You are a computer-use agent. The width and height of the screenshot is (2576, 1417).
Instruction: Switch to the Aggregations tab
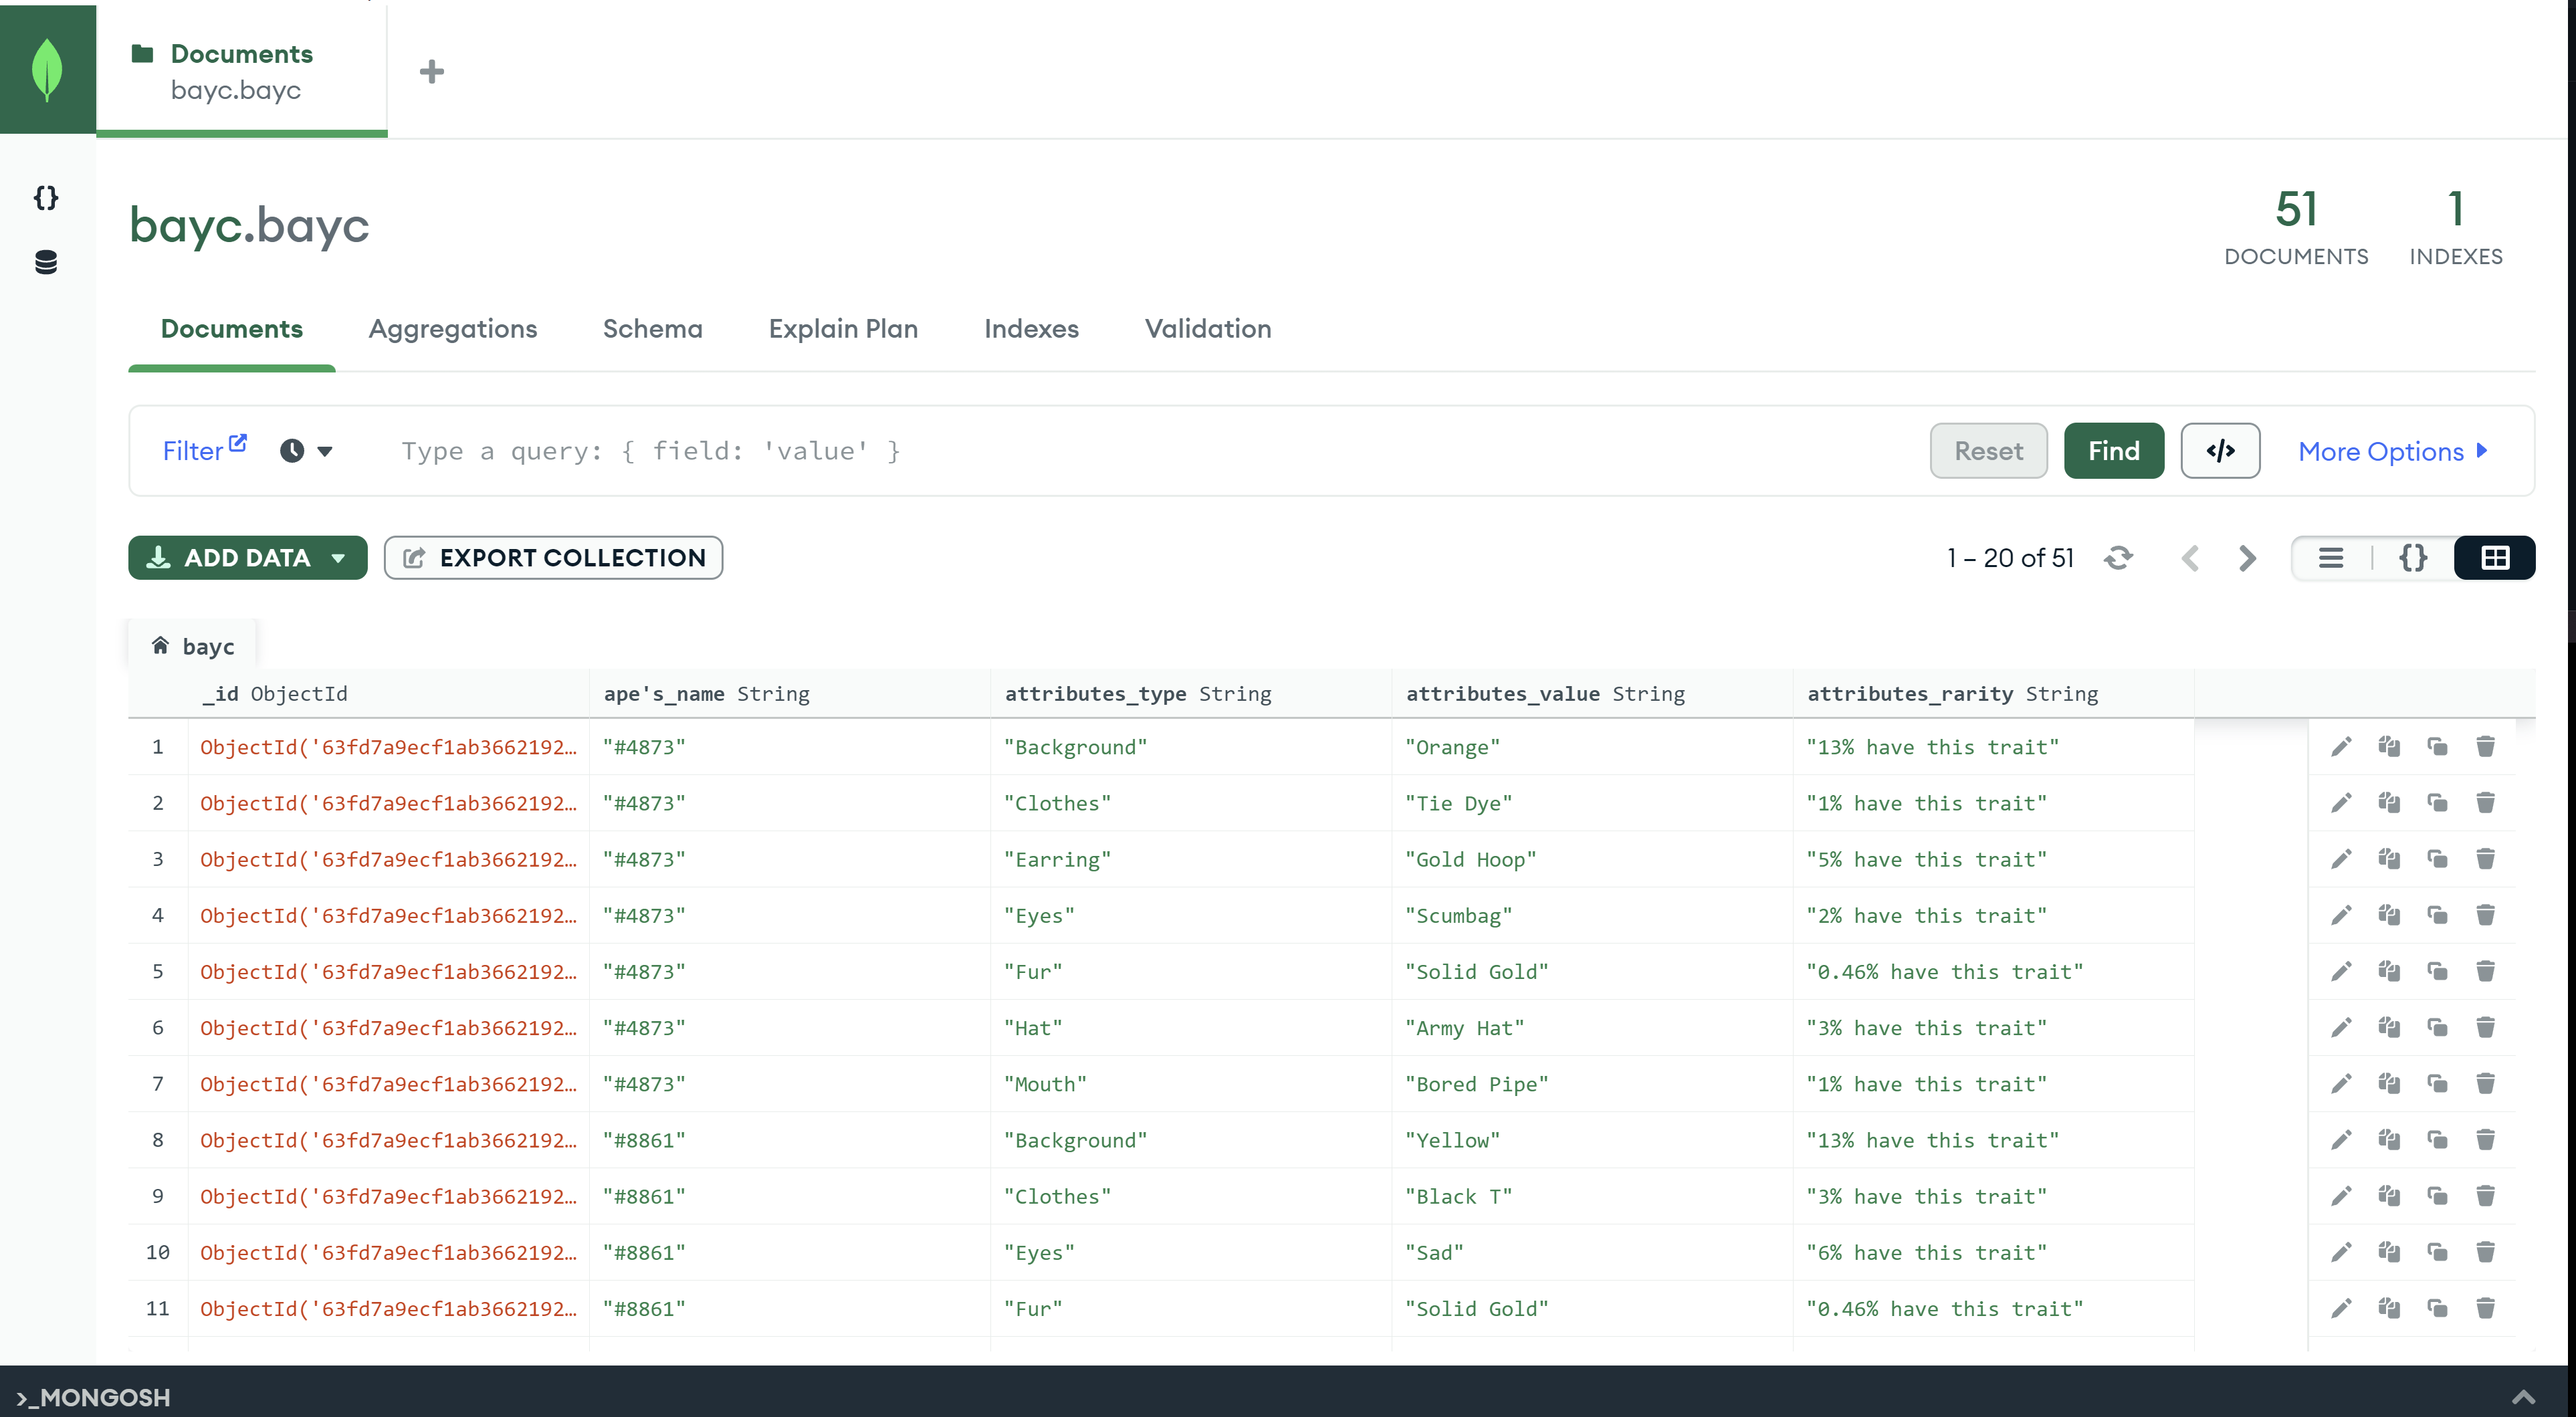[x=452, y=328]
